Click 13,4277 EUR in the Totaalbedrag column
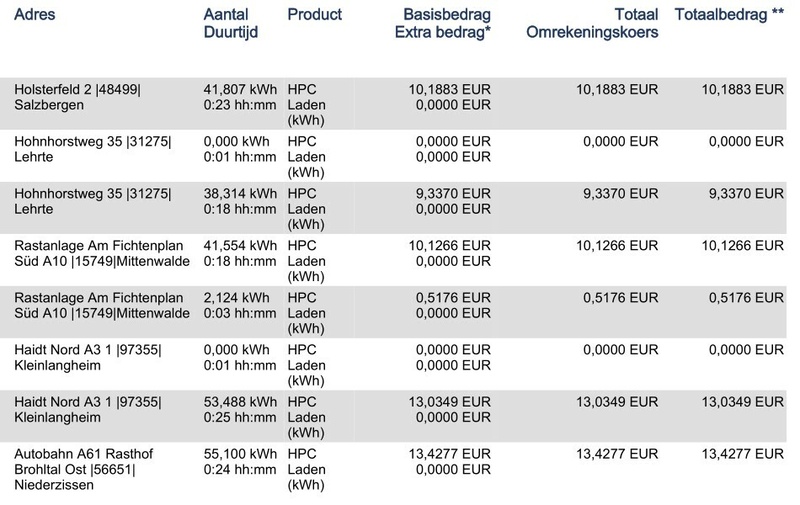The height and width of the screenshot is (505, 800). coord(743,453)
